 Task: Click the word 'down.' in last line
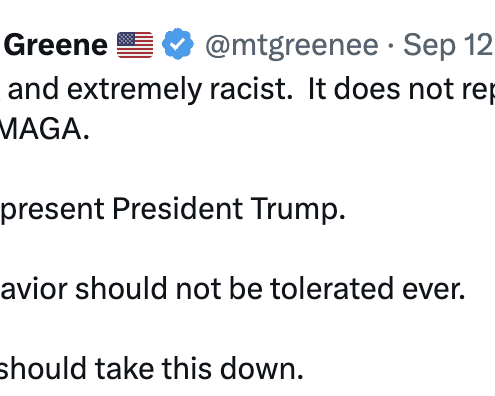tap(262, 369)
